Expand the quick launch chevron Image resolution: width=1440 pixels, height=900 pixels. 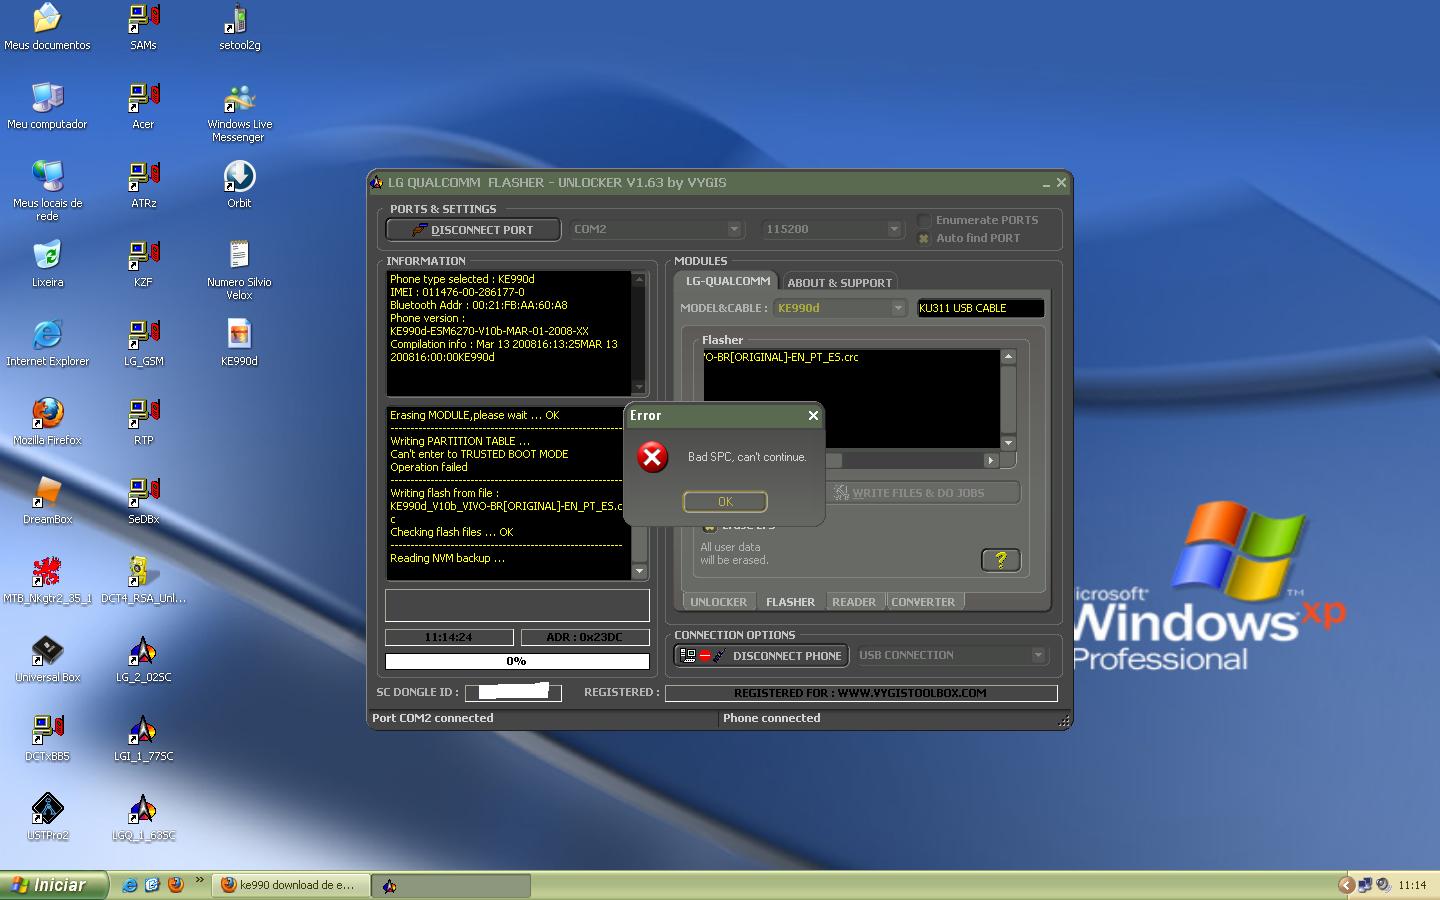point(199,881)
